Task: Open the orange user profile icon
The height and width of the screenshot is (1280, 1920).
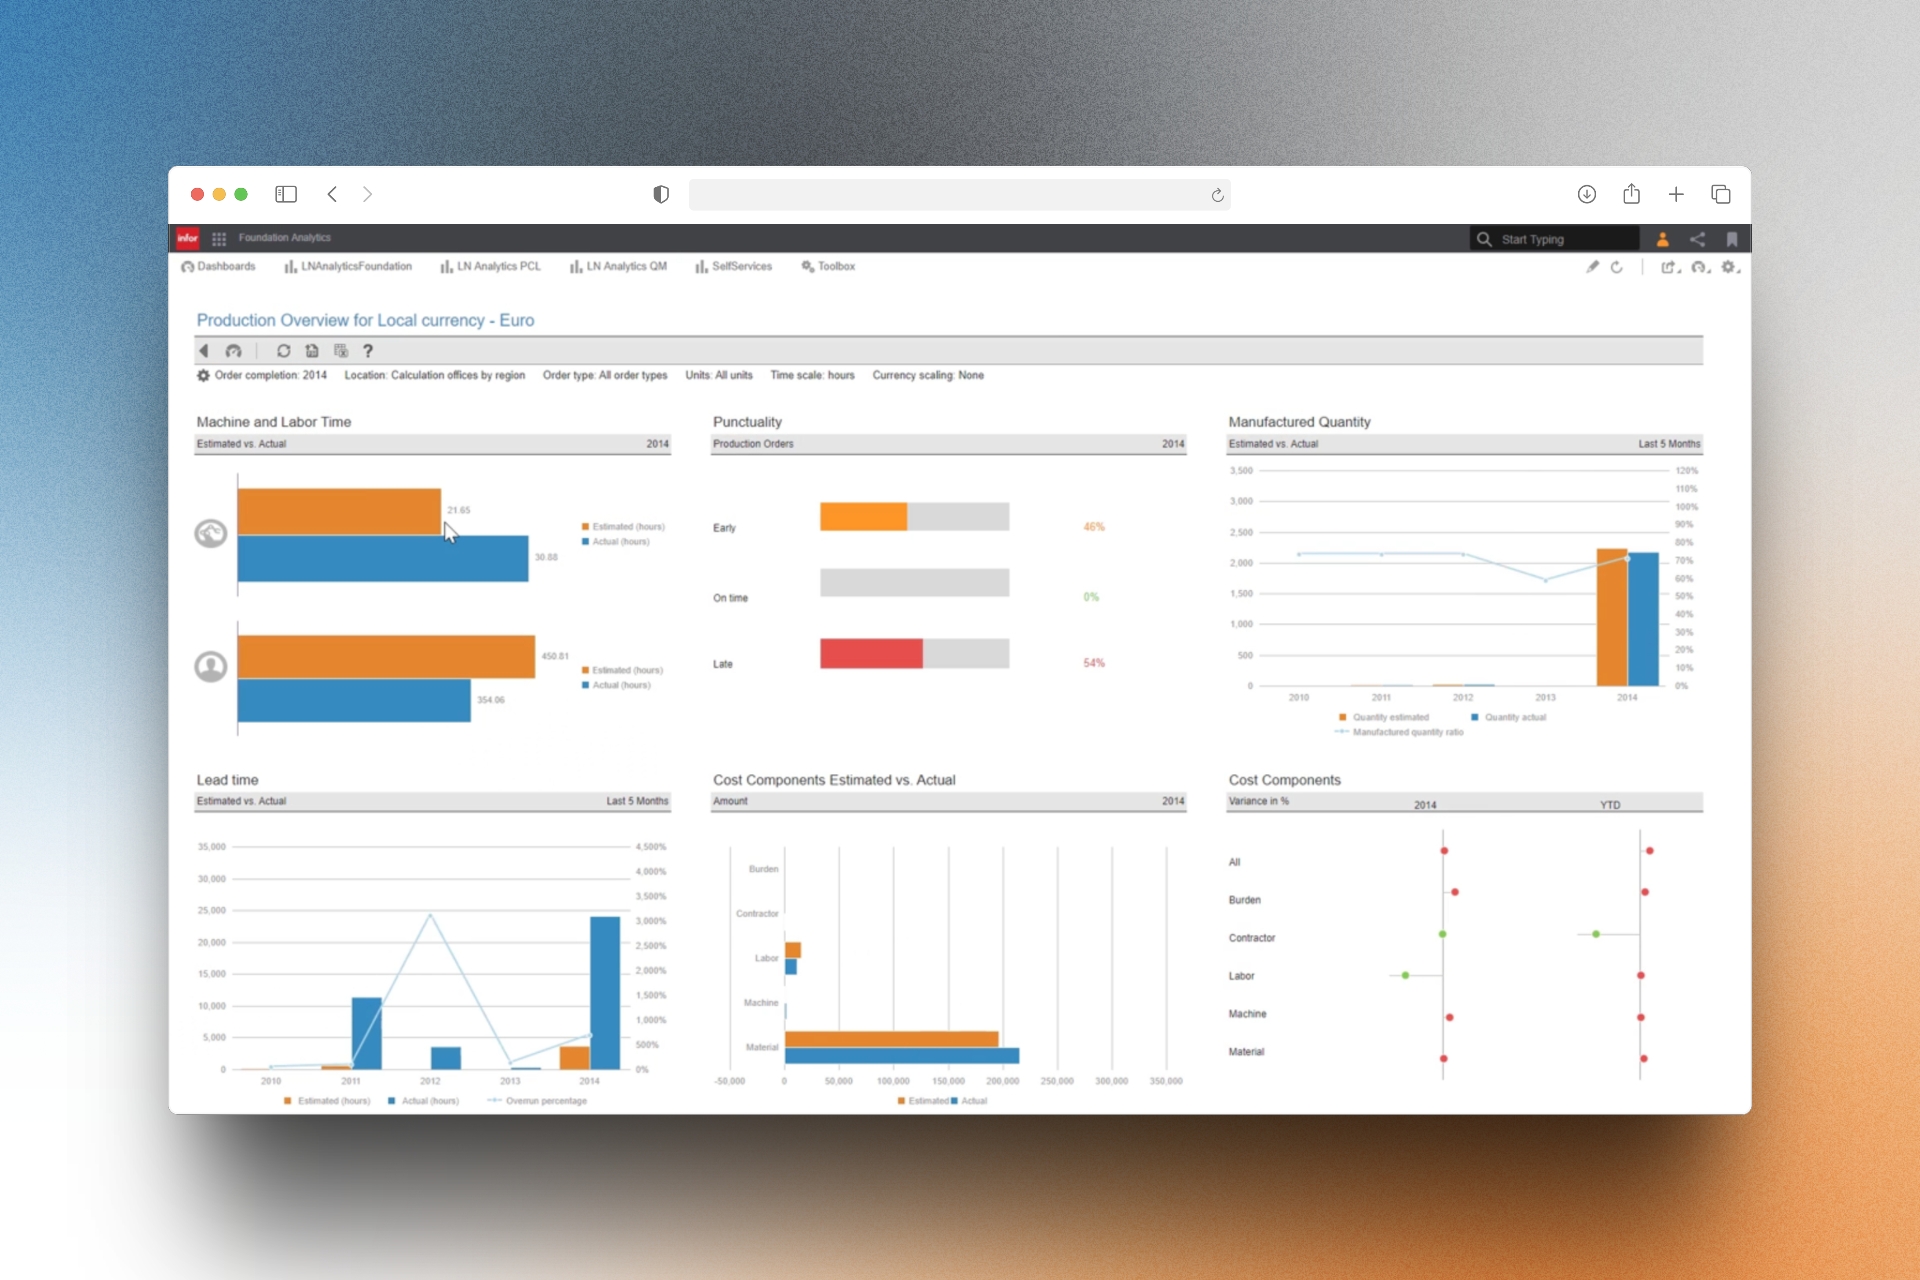Action: coord(1662,239)
